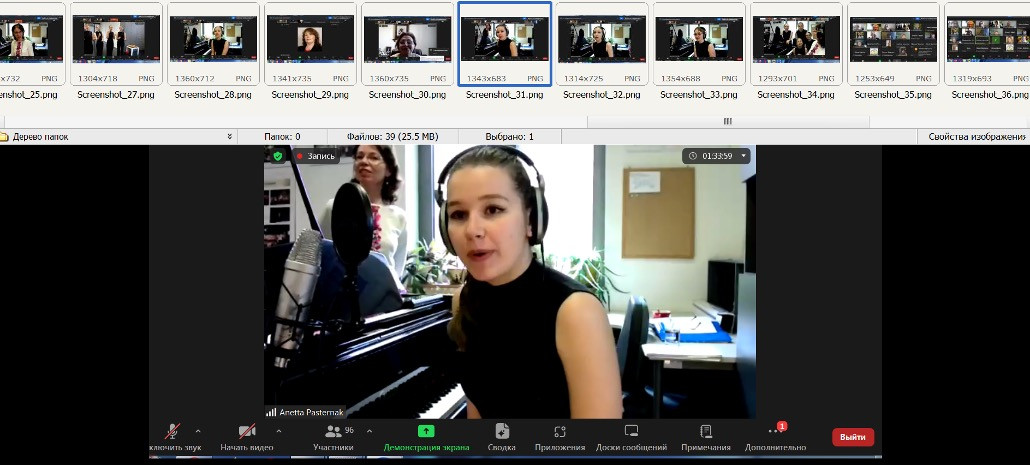Image resolution: width=1030 pixels, height=466 pixels.
Task: Click the green encryption shield icon
Action: click(277, 156)
